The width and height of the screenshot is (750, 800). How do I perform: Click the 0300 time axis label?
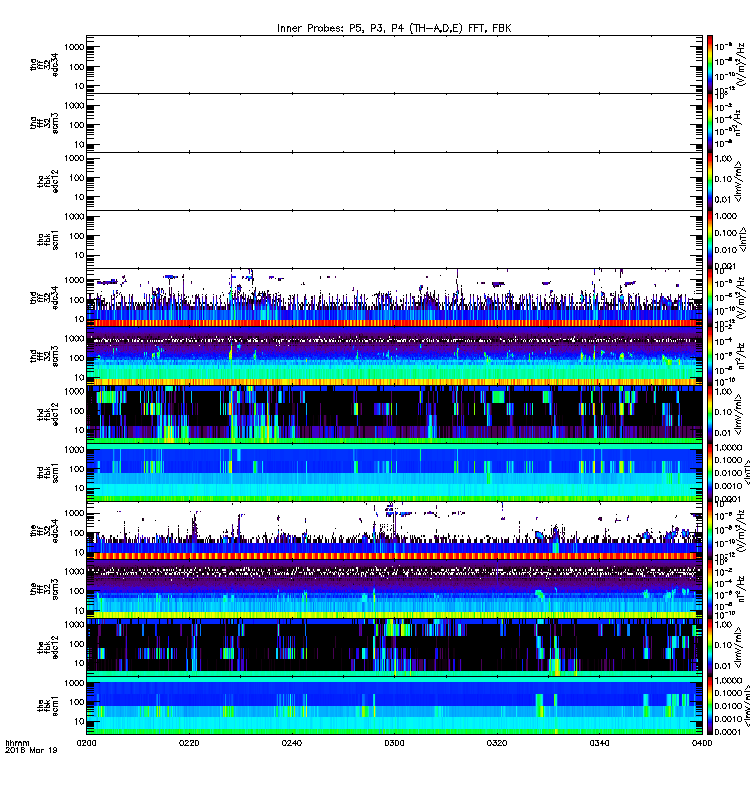(x=394, y=743)
